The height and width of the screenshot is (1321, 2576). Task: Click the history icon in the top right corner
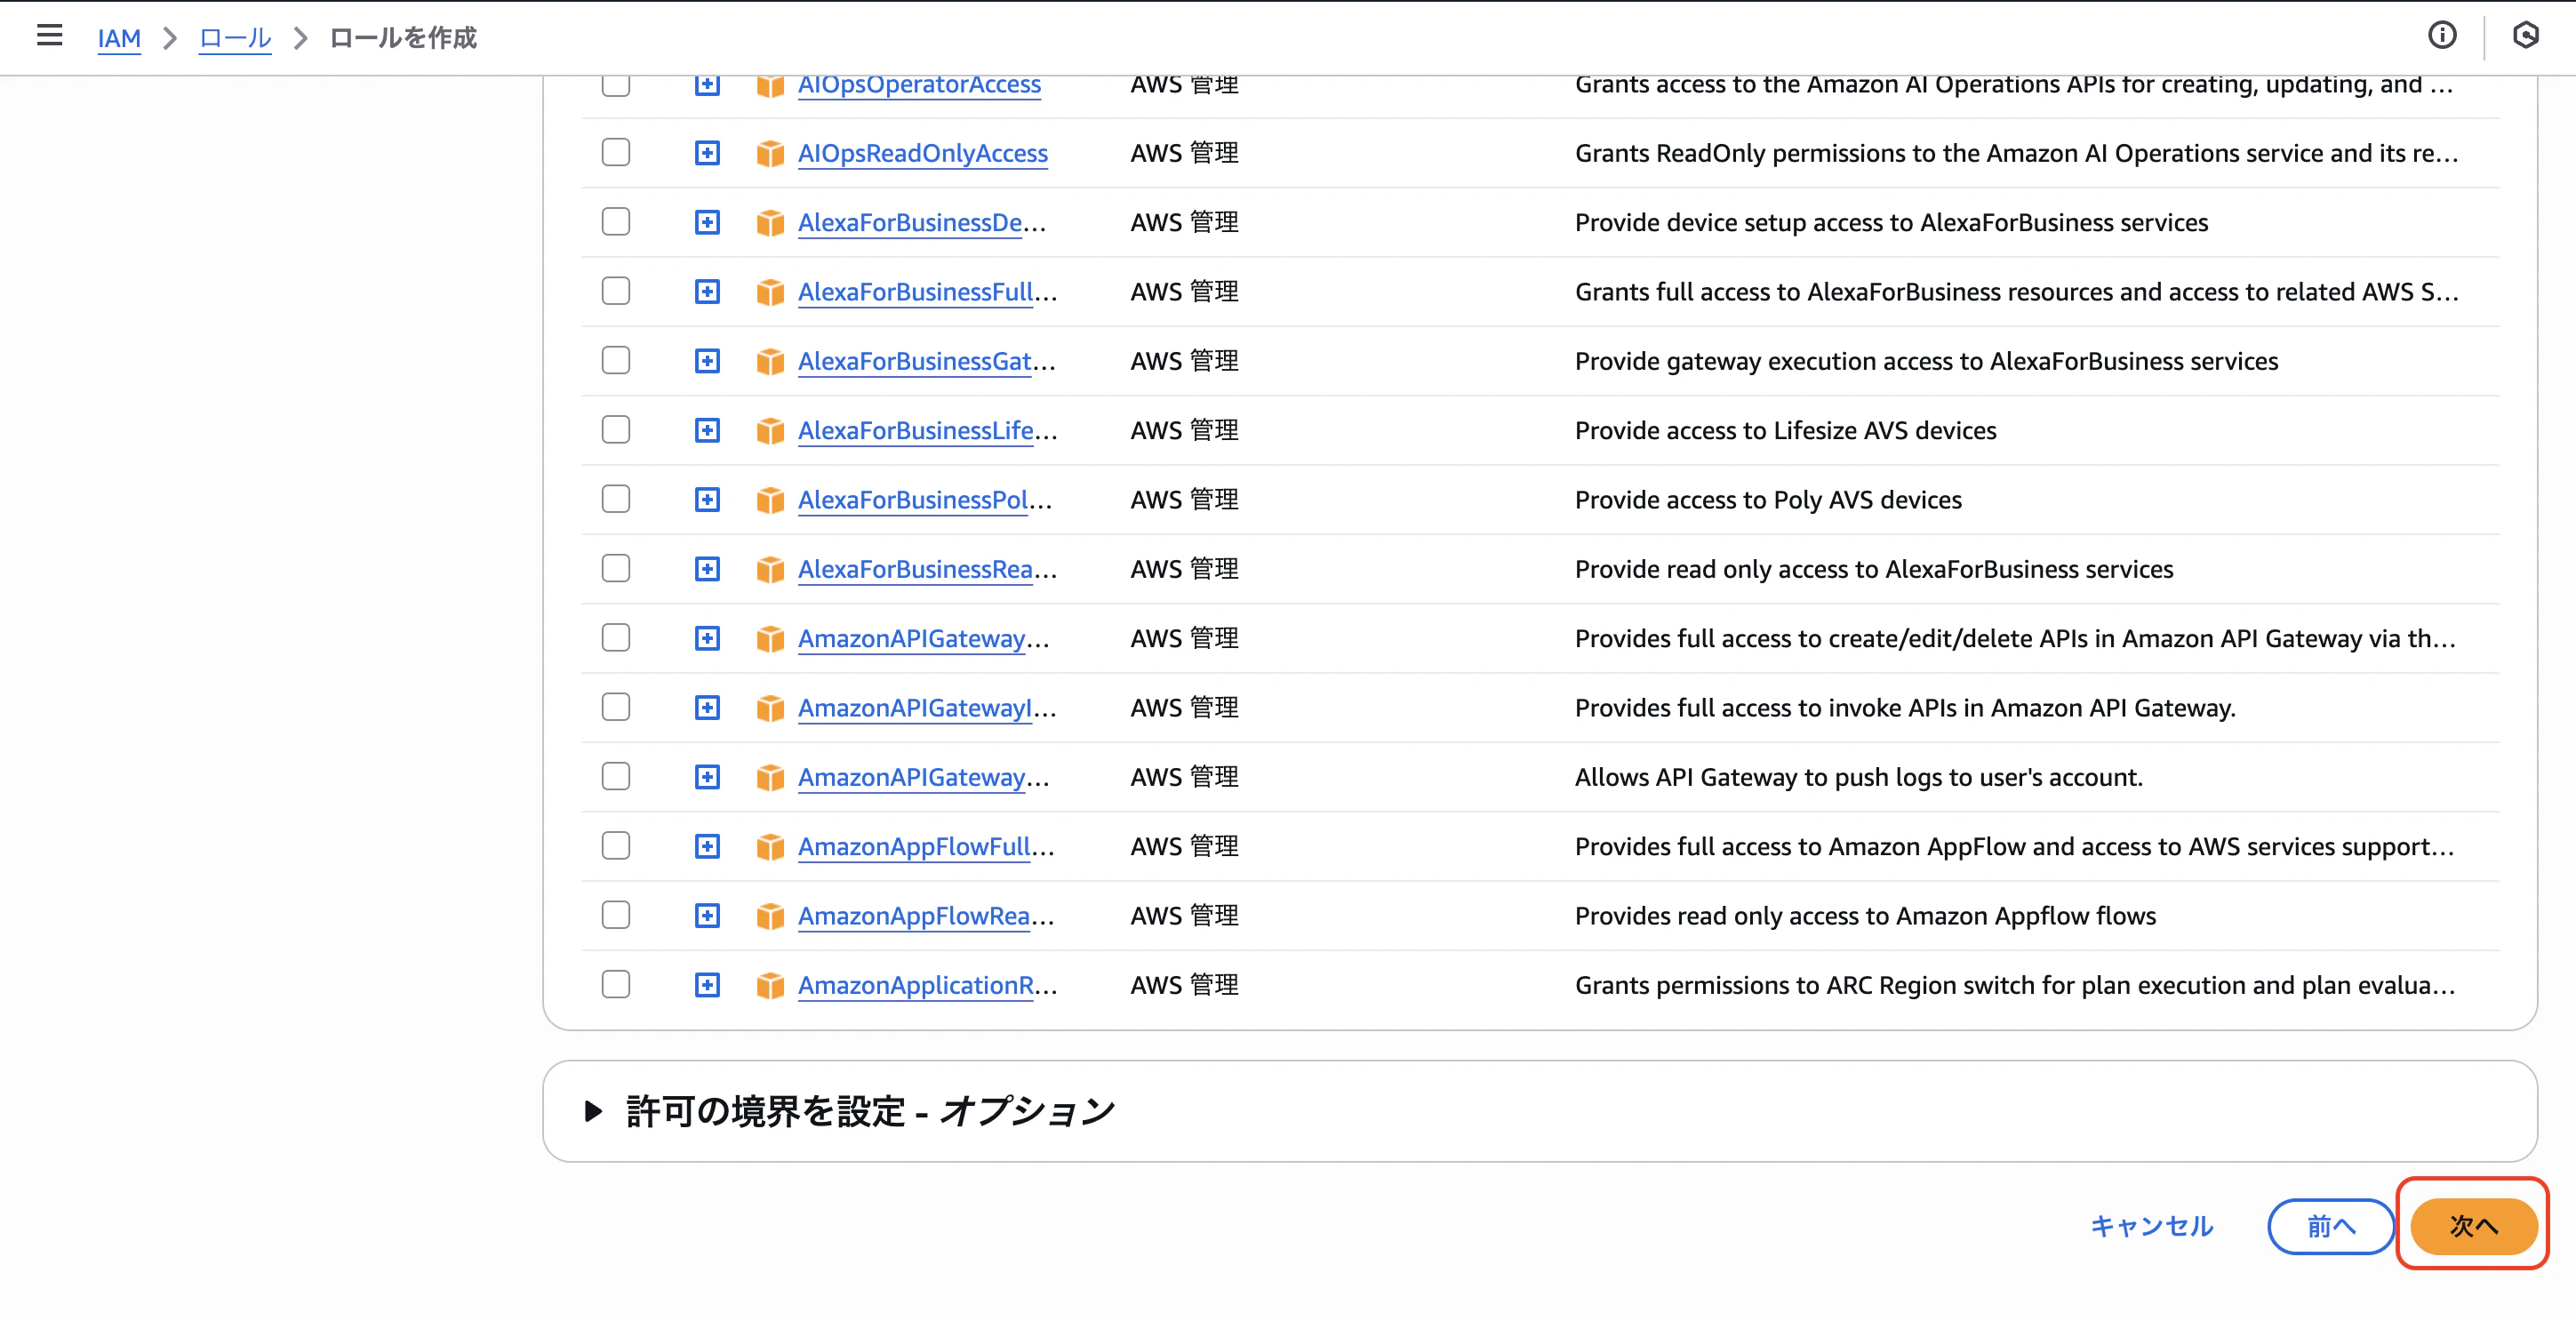(2527, 36)
